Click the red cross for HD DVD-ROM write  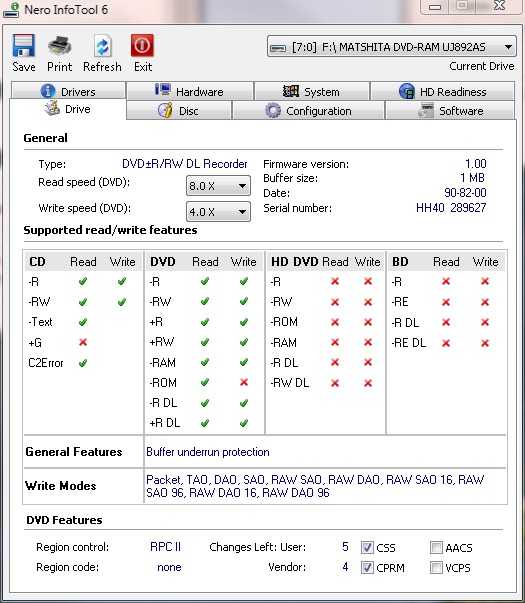[368, 322]
